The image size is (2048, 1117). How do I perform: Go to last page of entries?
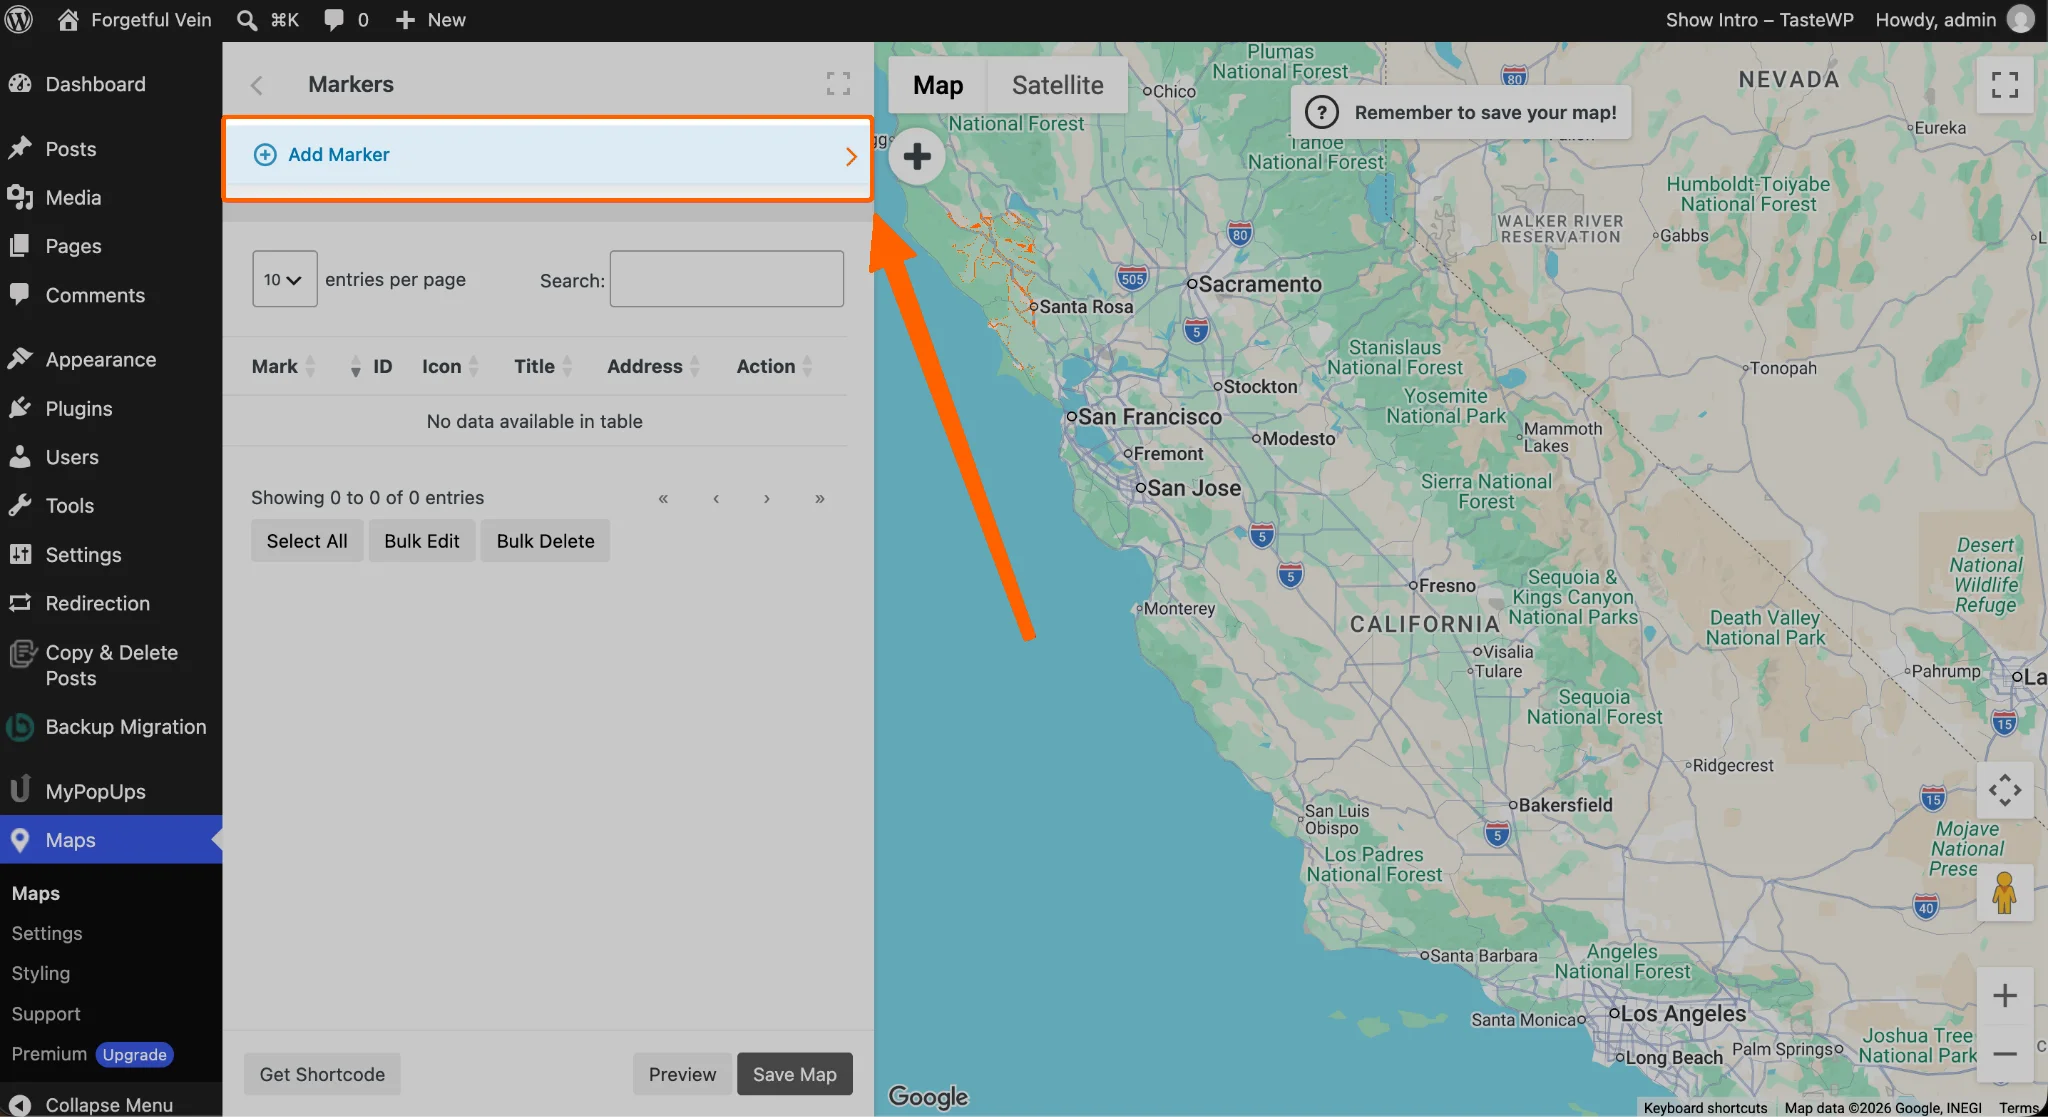click(x=820, y=498)
